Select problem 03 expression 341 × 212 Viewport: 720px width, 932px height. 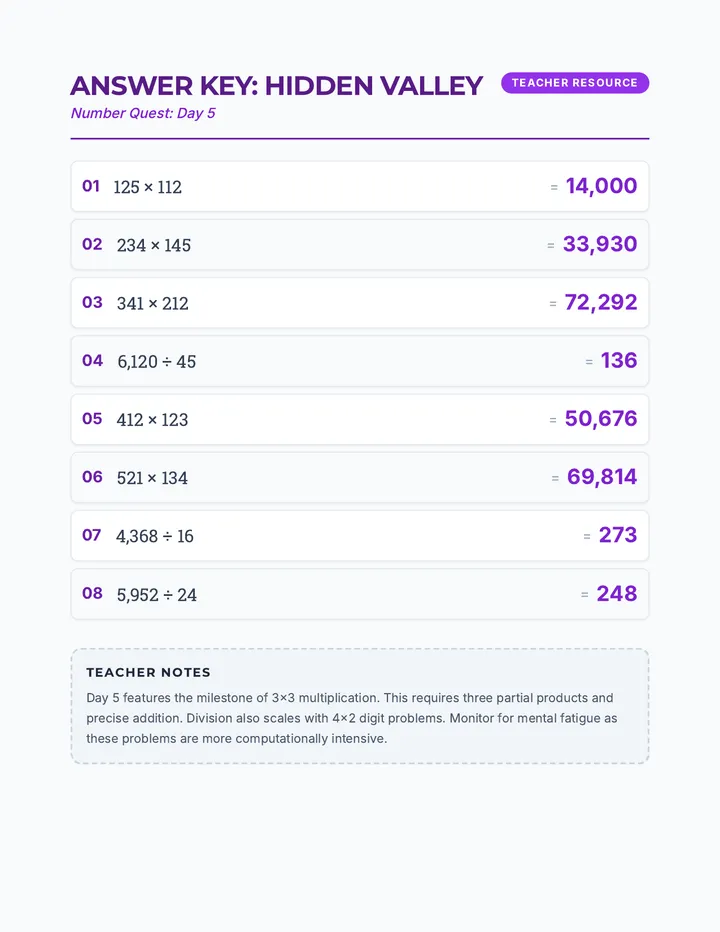coord(153,303)
